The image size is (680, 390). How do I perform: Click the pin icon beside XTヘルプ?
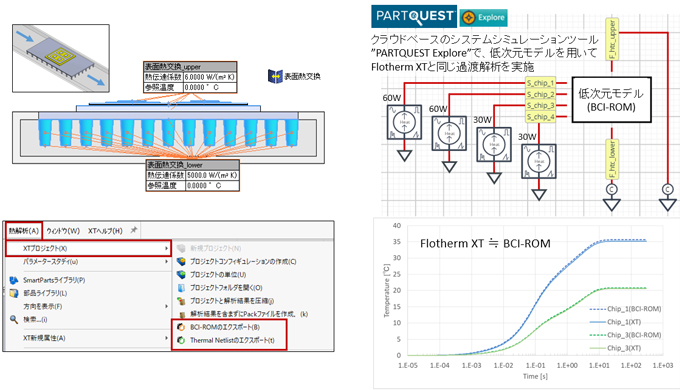coord(134,230)
